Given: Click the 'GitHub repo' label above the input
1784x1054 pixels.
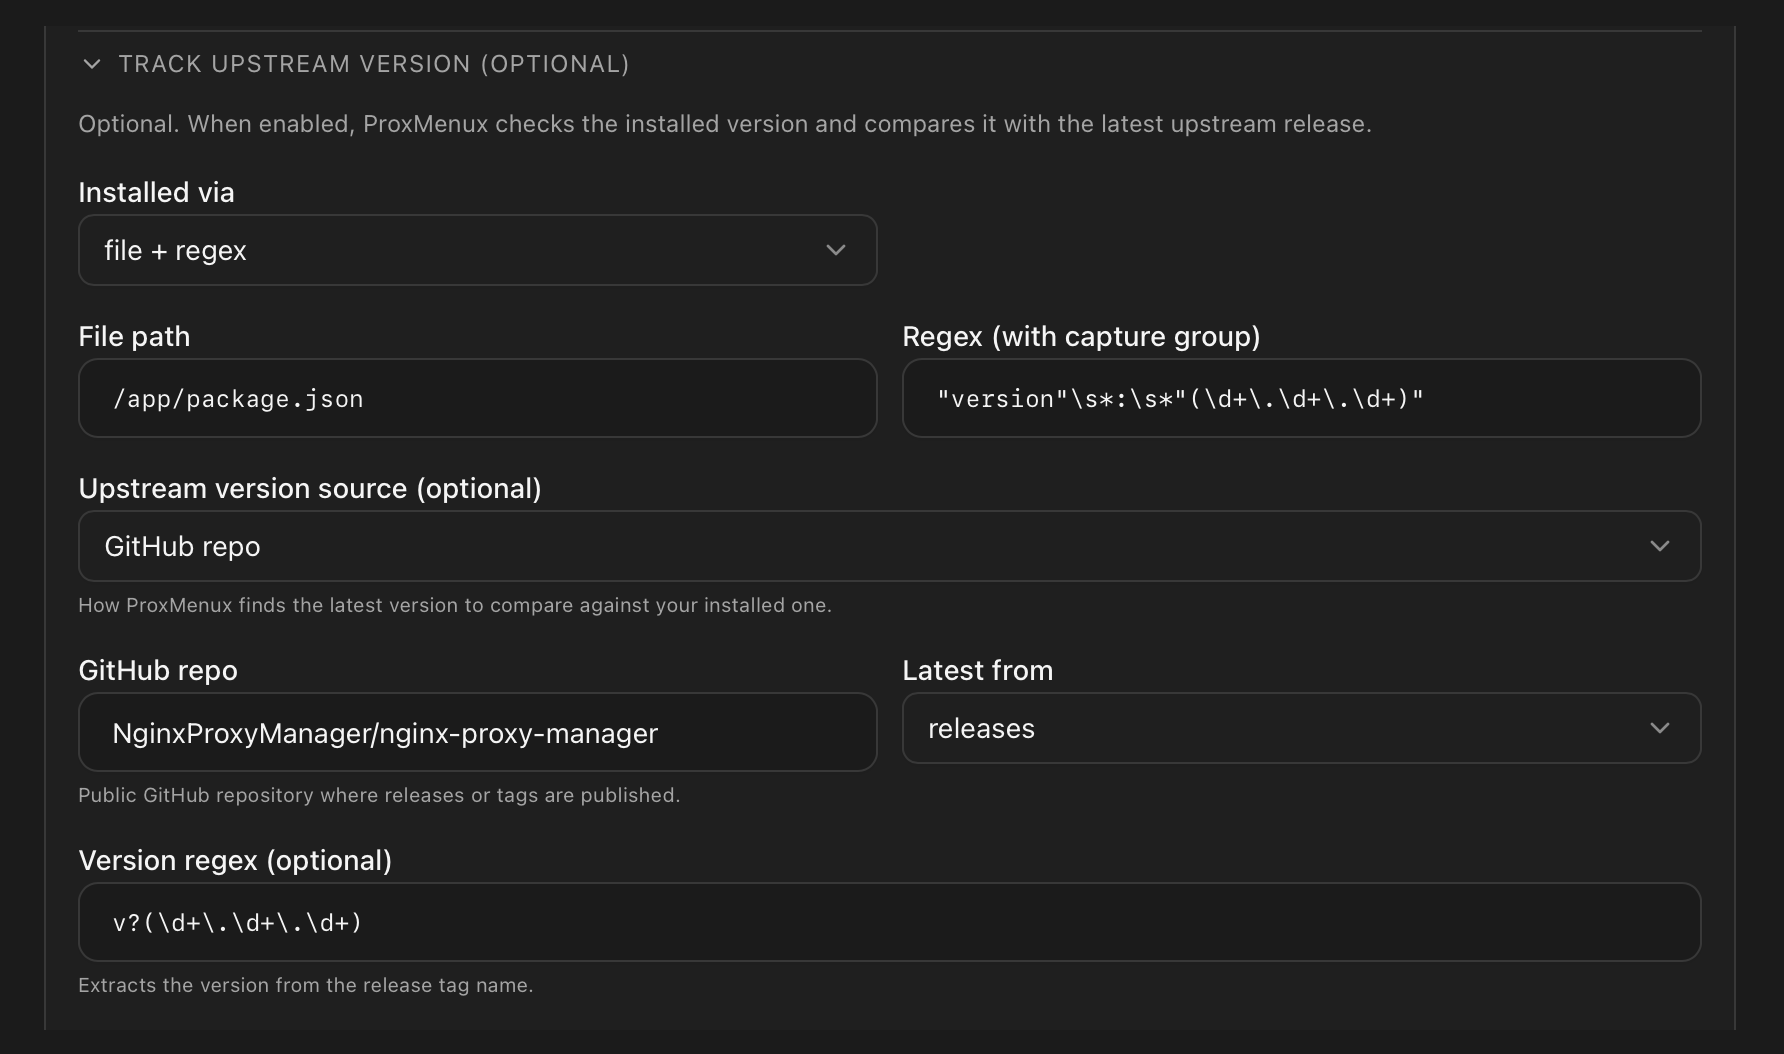Looking at the screenshot, I should 158,671.
